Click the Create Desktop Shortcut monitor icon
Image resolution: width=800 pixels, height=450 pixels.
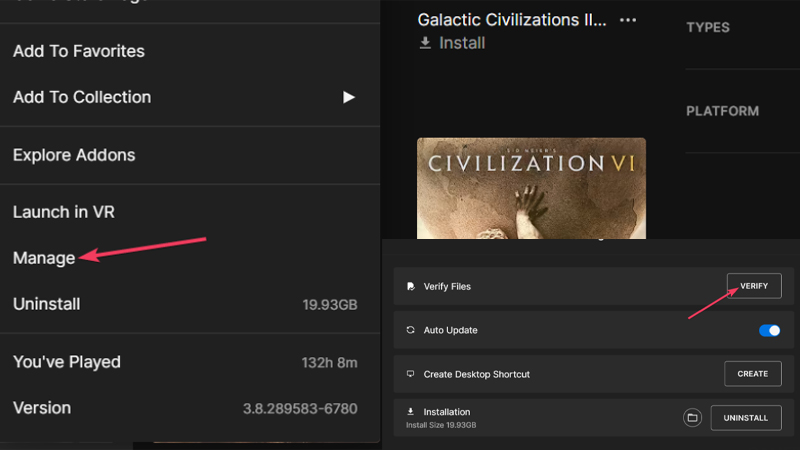(x=410, y=374)
